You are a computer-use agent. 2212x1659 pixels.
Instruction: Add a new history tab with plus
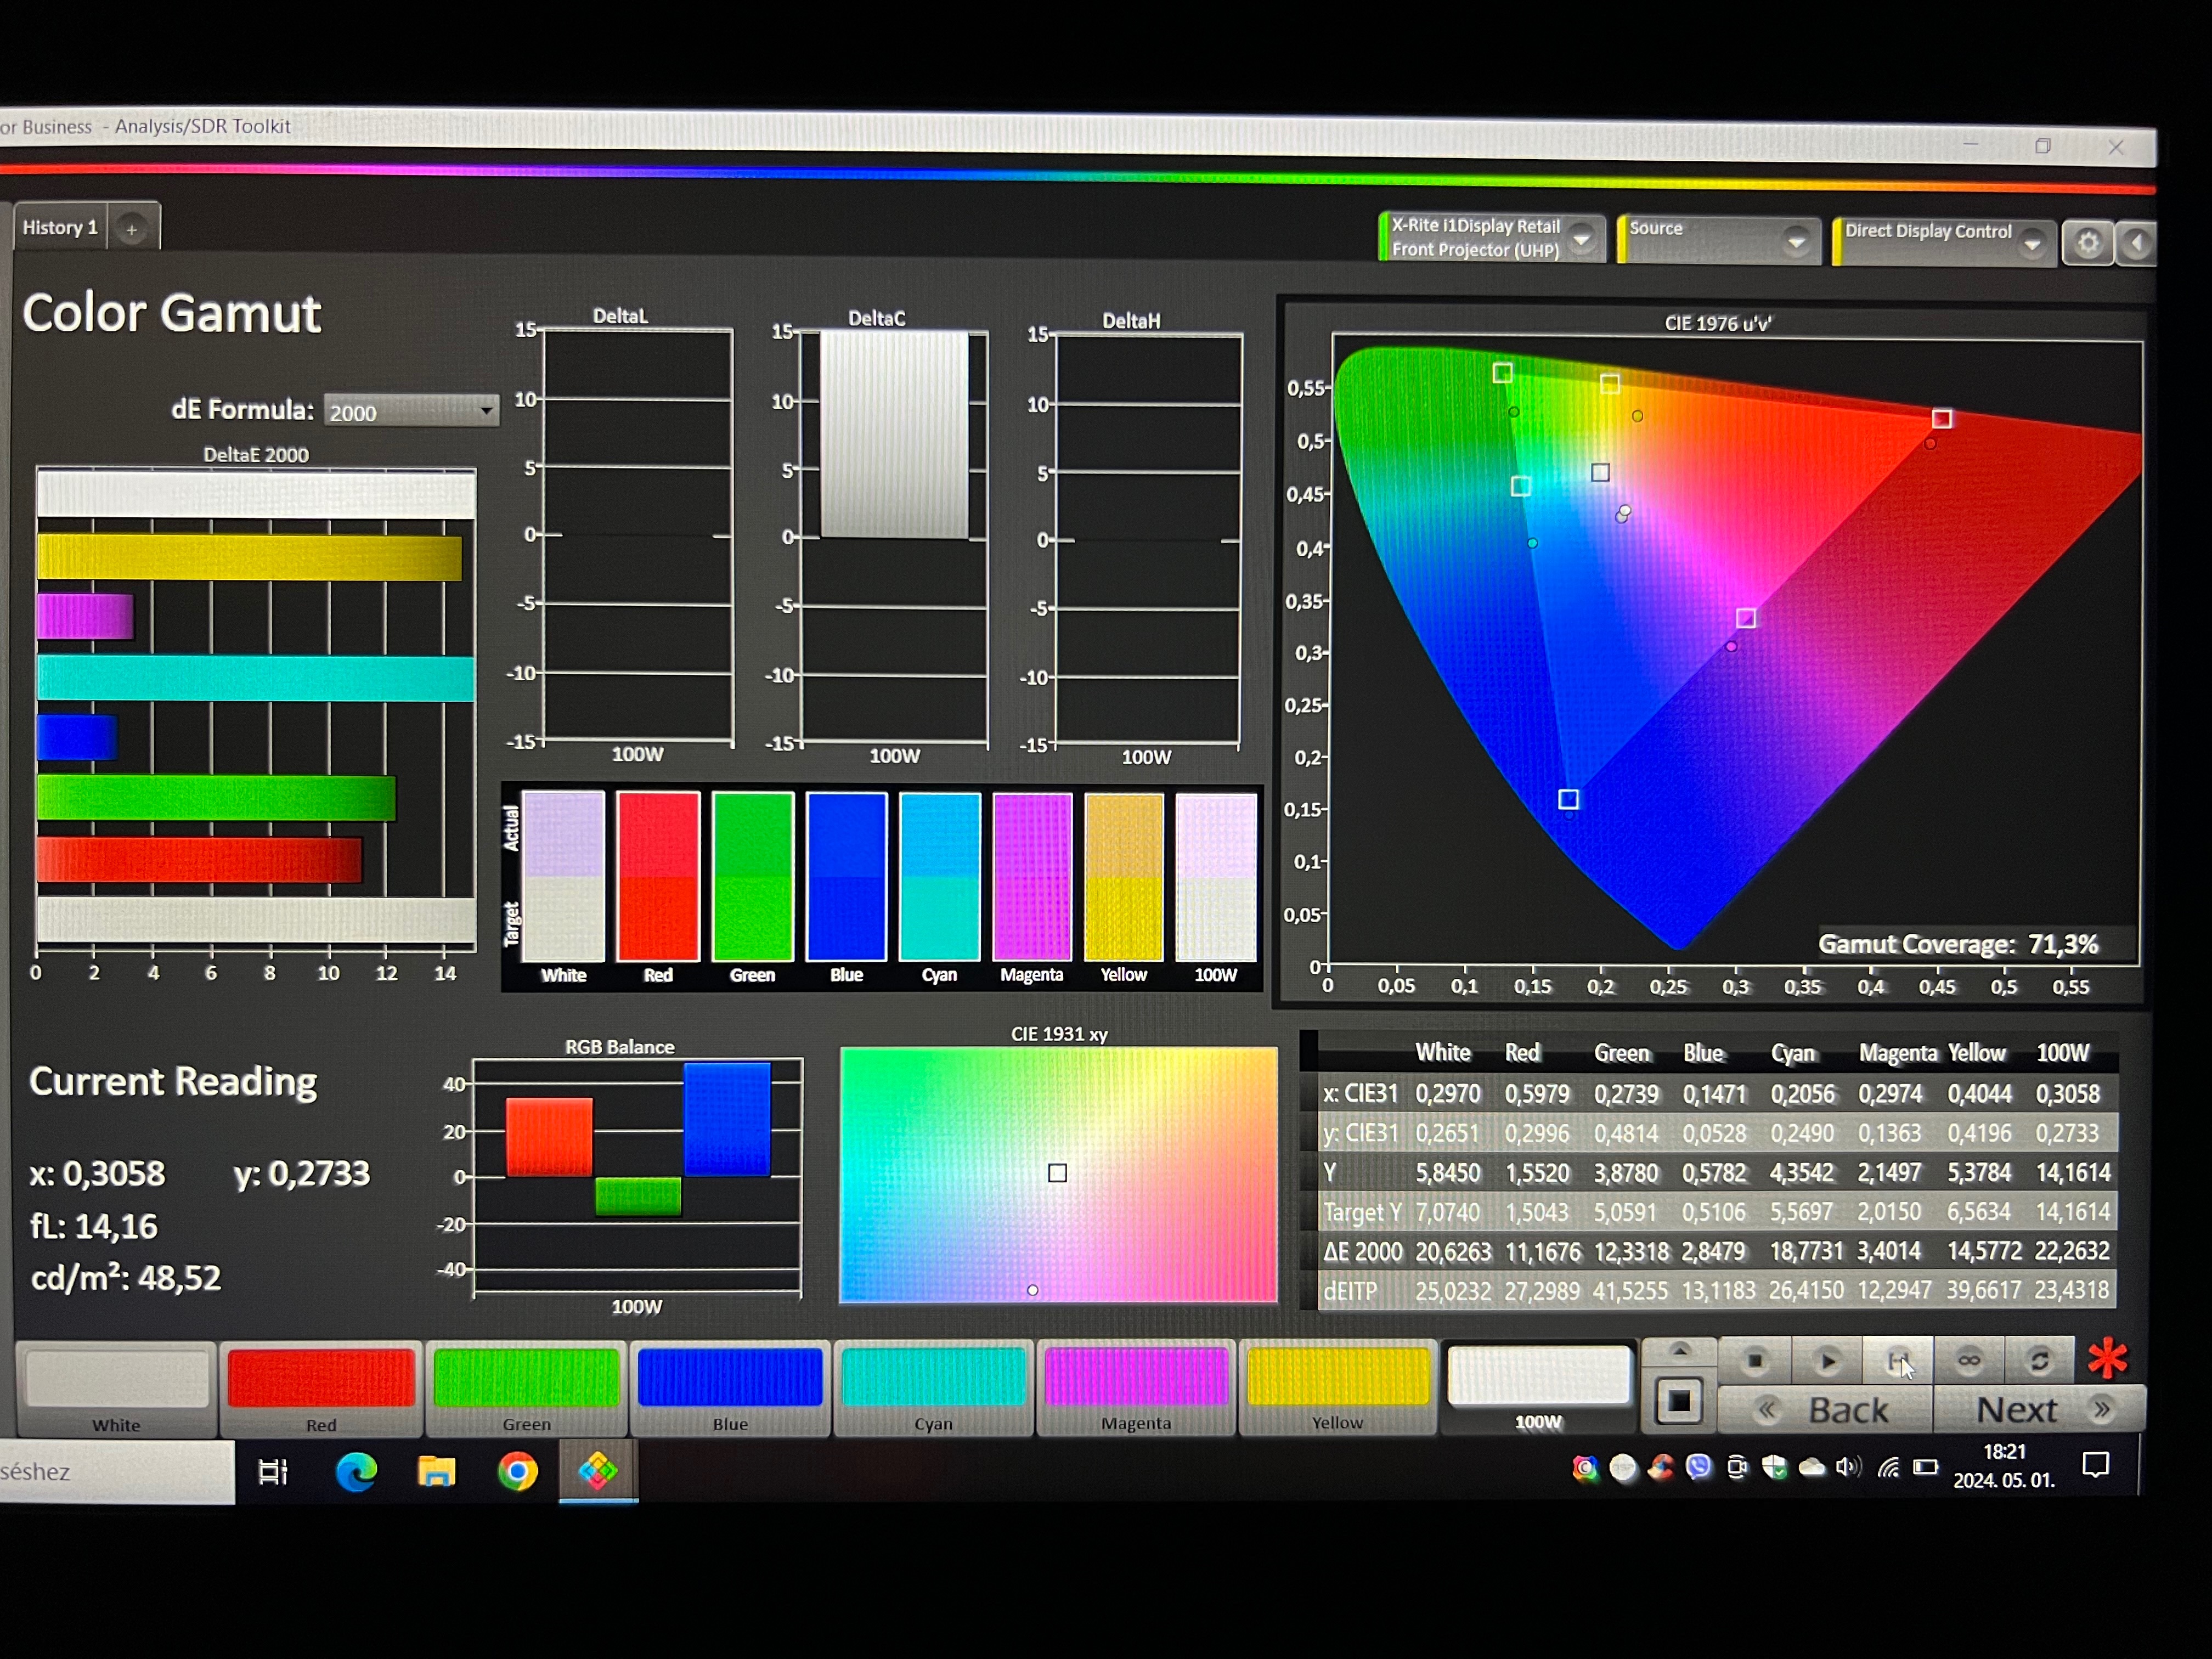(x=131, y=230)
